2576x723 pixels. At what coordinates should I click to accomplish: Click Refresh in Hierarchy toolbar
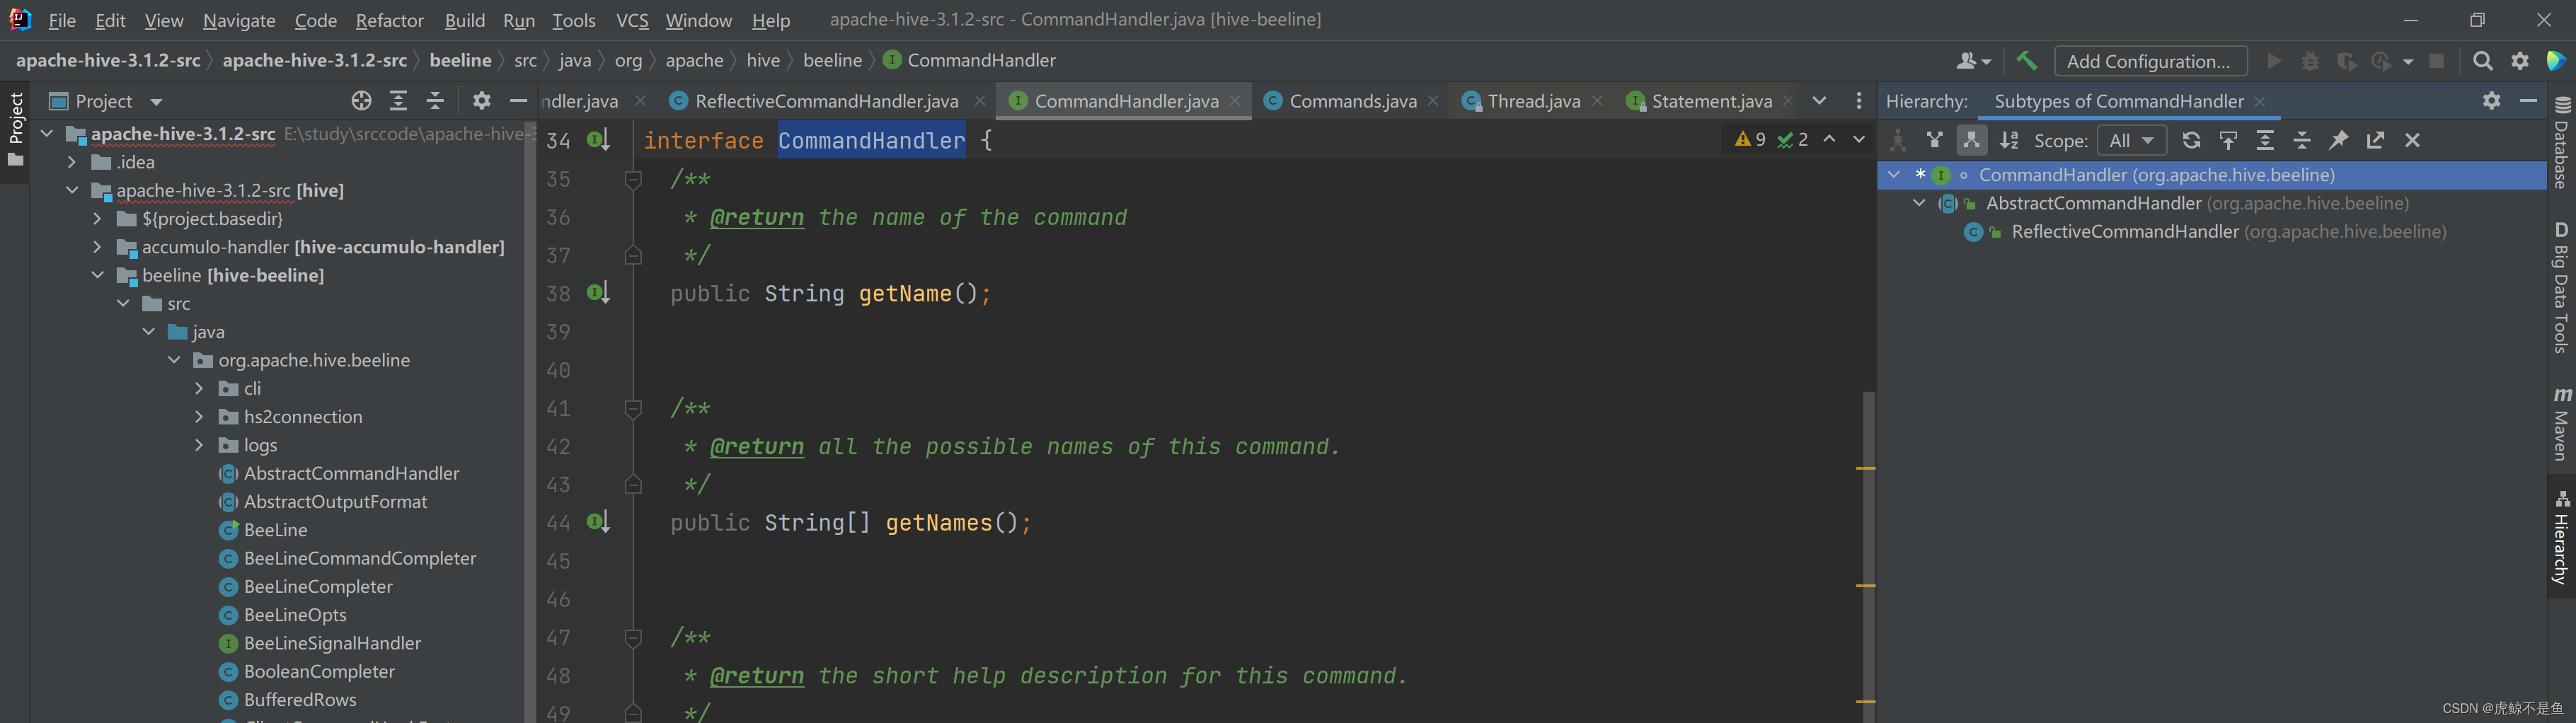pyautogui.click(x=2191, y=140)
